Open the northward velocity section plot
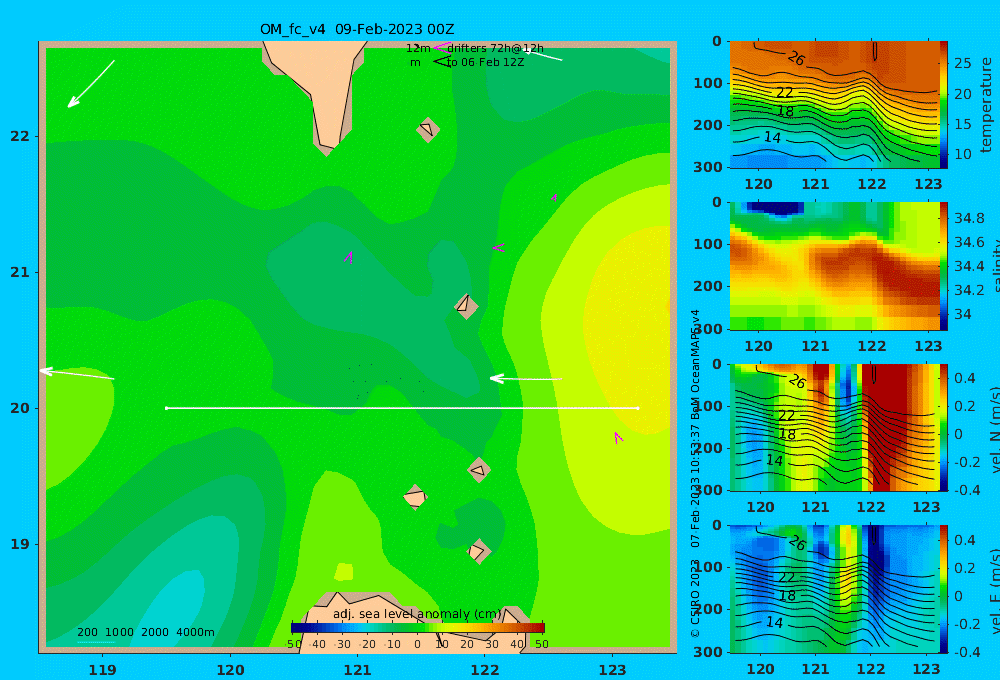 (834, 427)
